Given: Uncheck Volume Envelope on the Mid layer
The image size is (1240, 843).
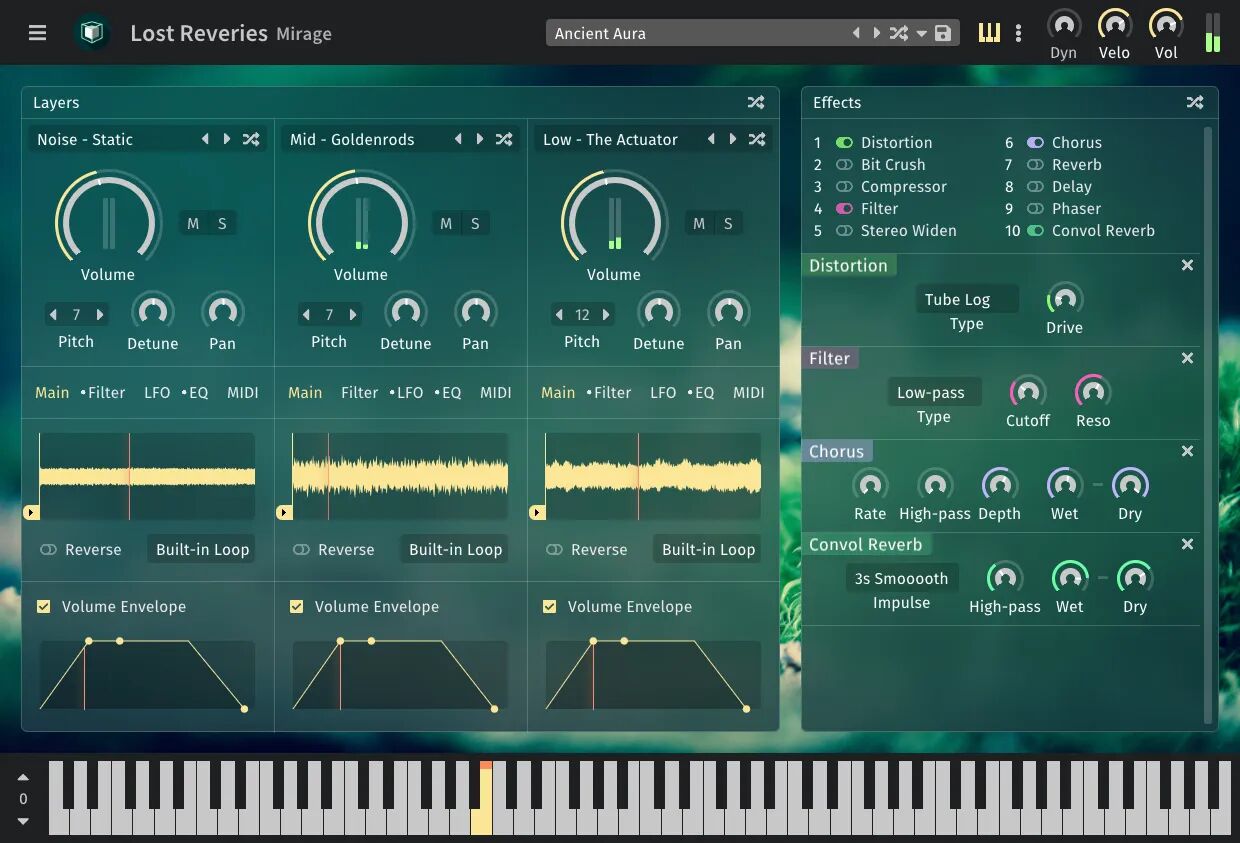Looking at the screenshot, I should [297, 606].
